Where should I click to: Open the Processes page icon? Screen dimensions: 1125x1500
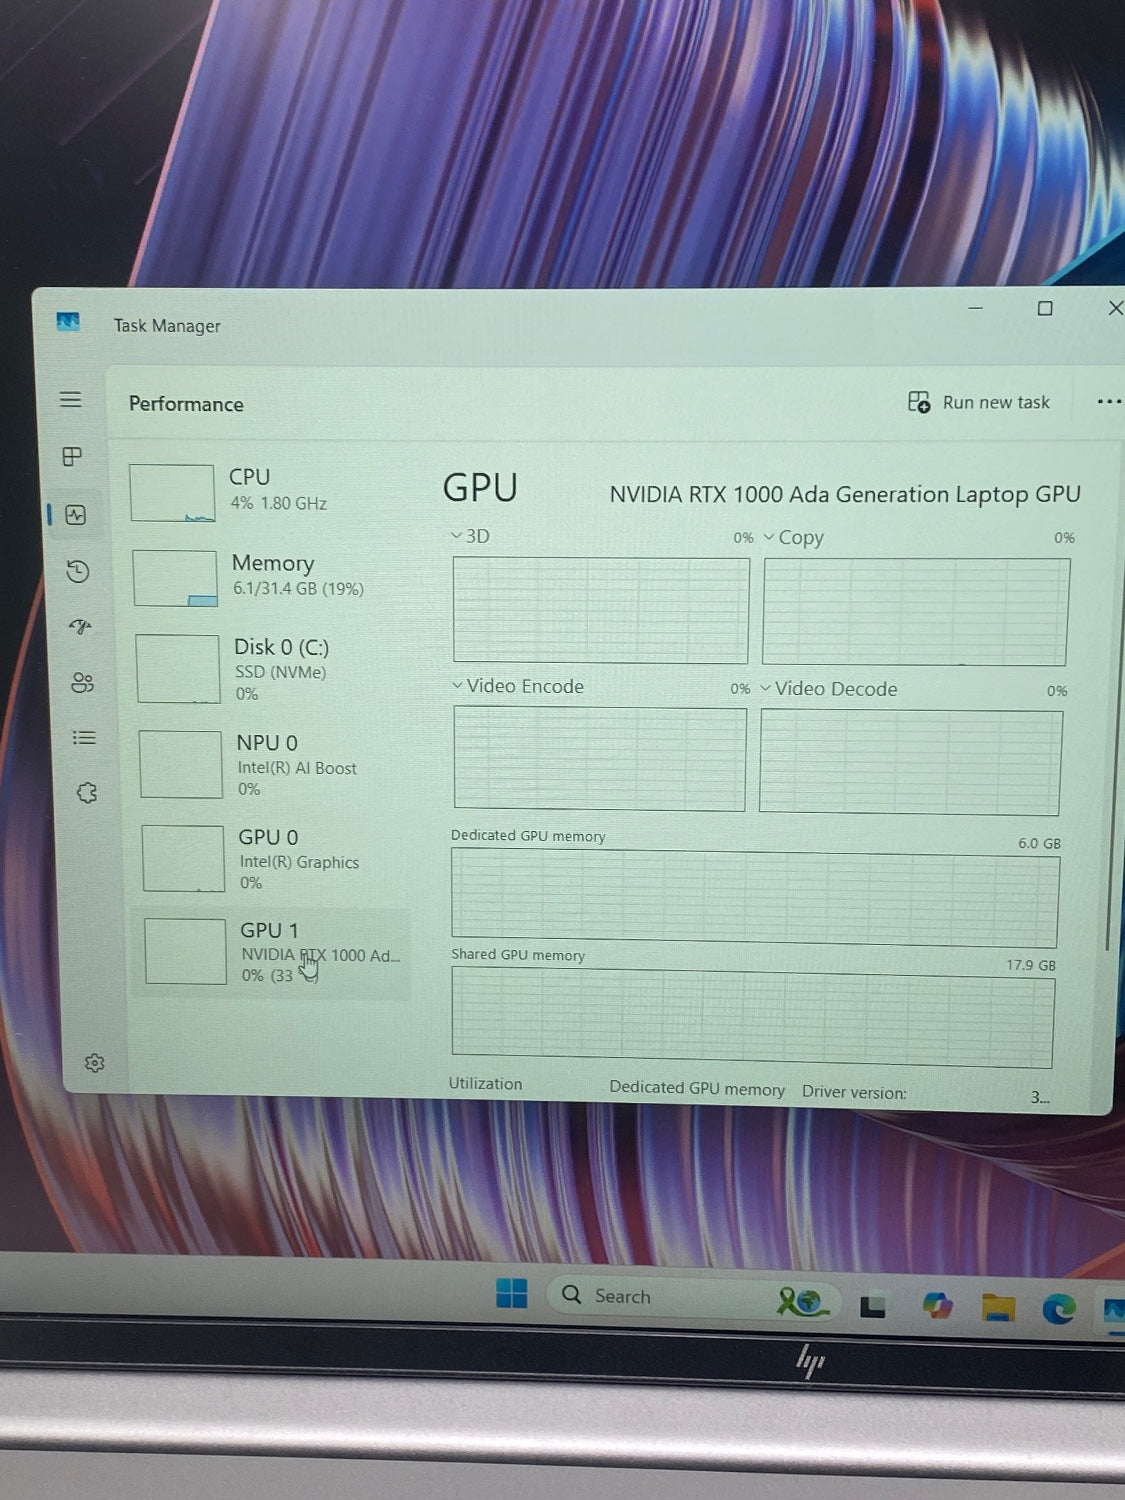click(x=72, y=457)
